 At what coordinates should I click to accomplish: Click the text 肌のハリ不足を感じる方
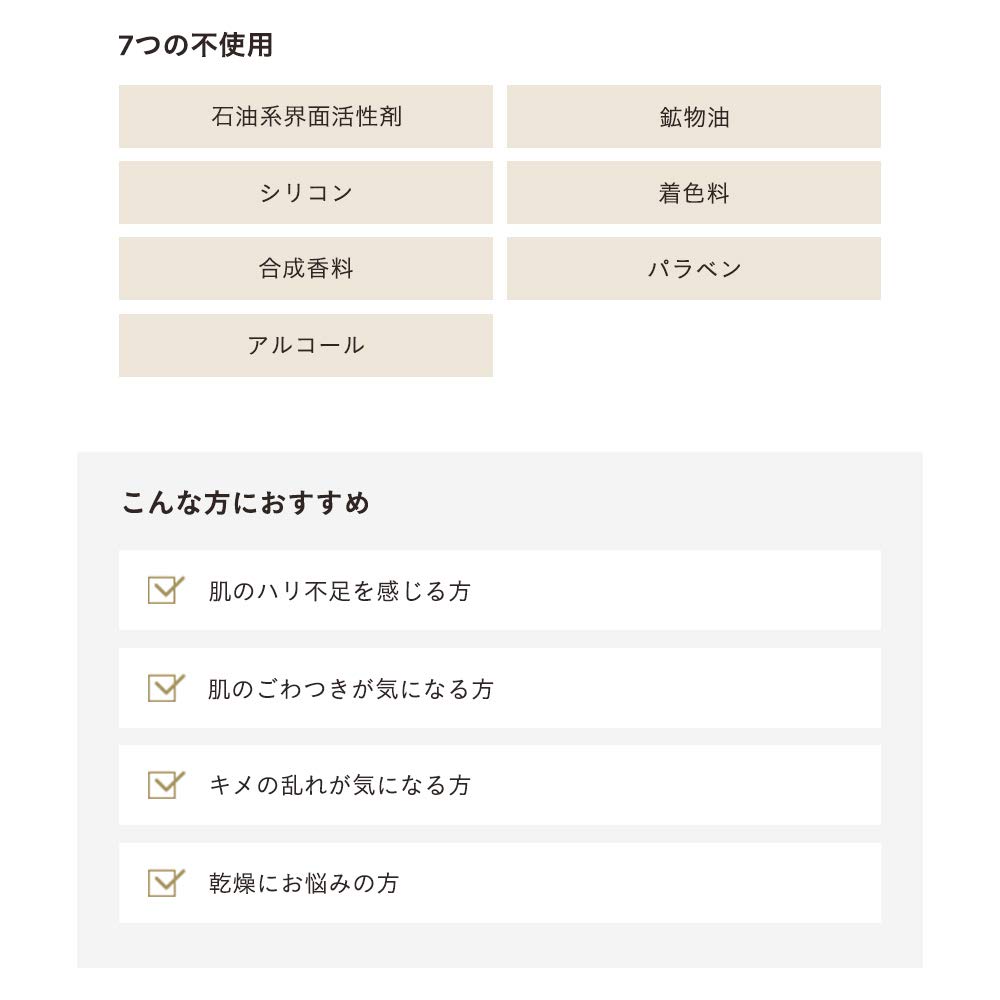click(339, 591)
